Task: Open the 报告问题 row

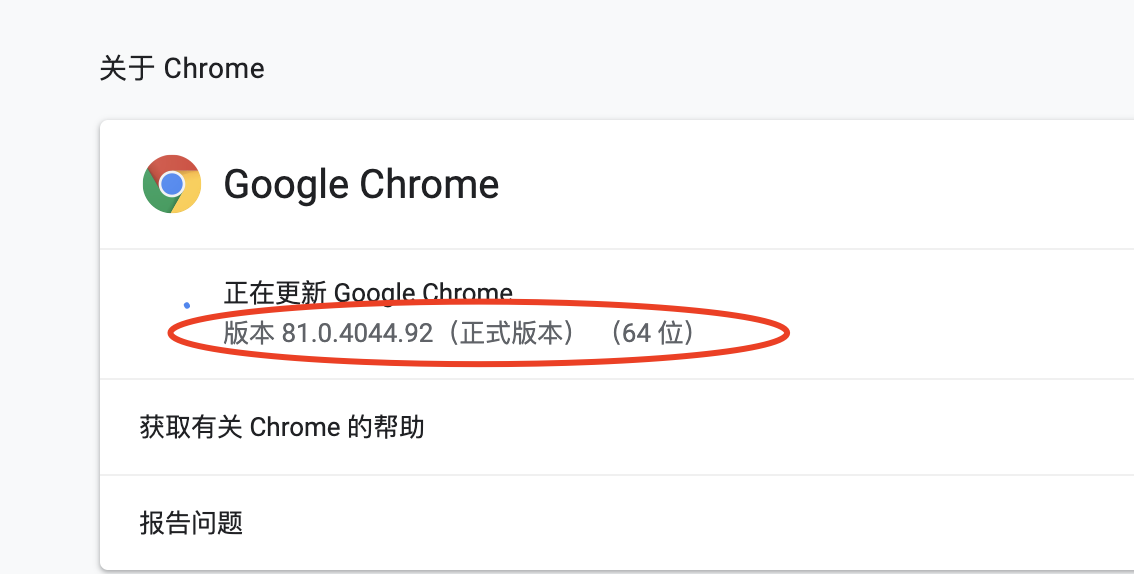Action: click(x=617, y=522)
